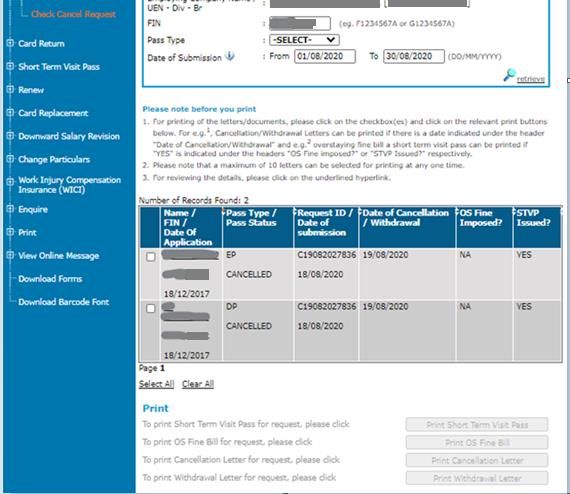The image size is (570, 494).
Task: Expand the View Online Message node
Action: (x=10, y=255)
